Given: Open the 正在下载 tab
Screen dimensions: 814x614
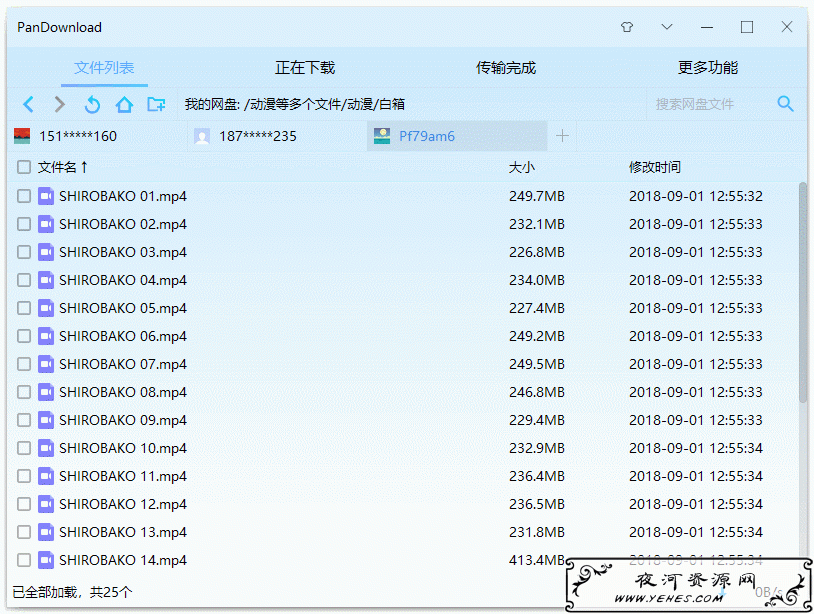Looking at the screenshot, I should click(305, 67).
